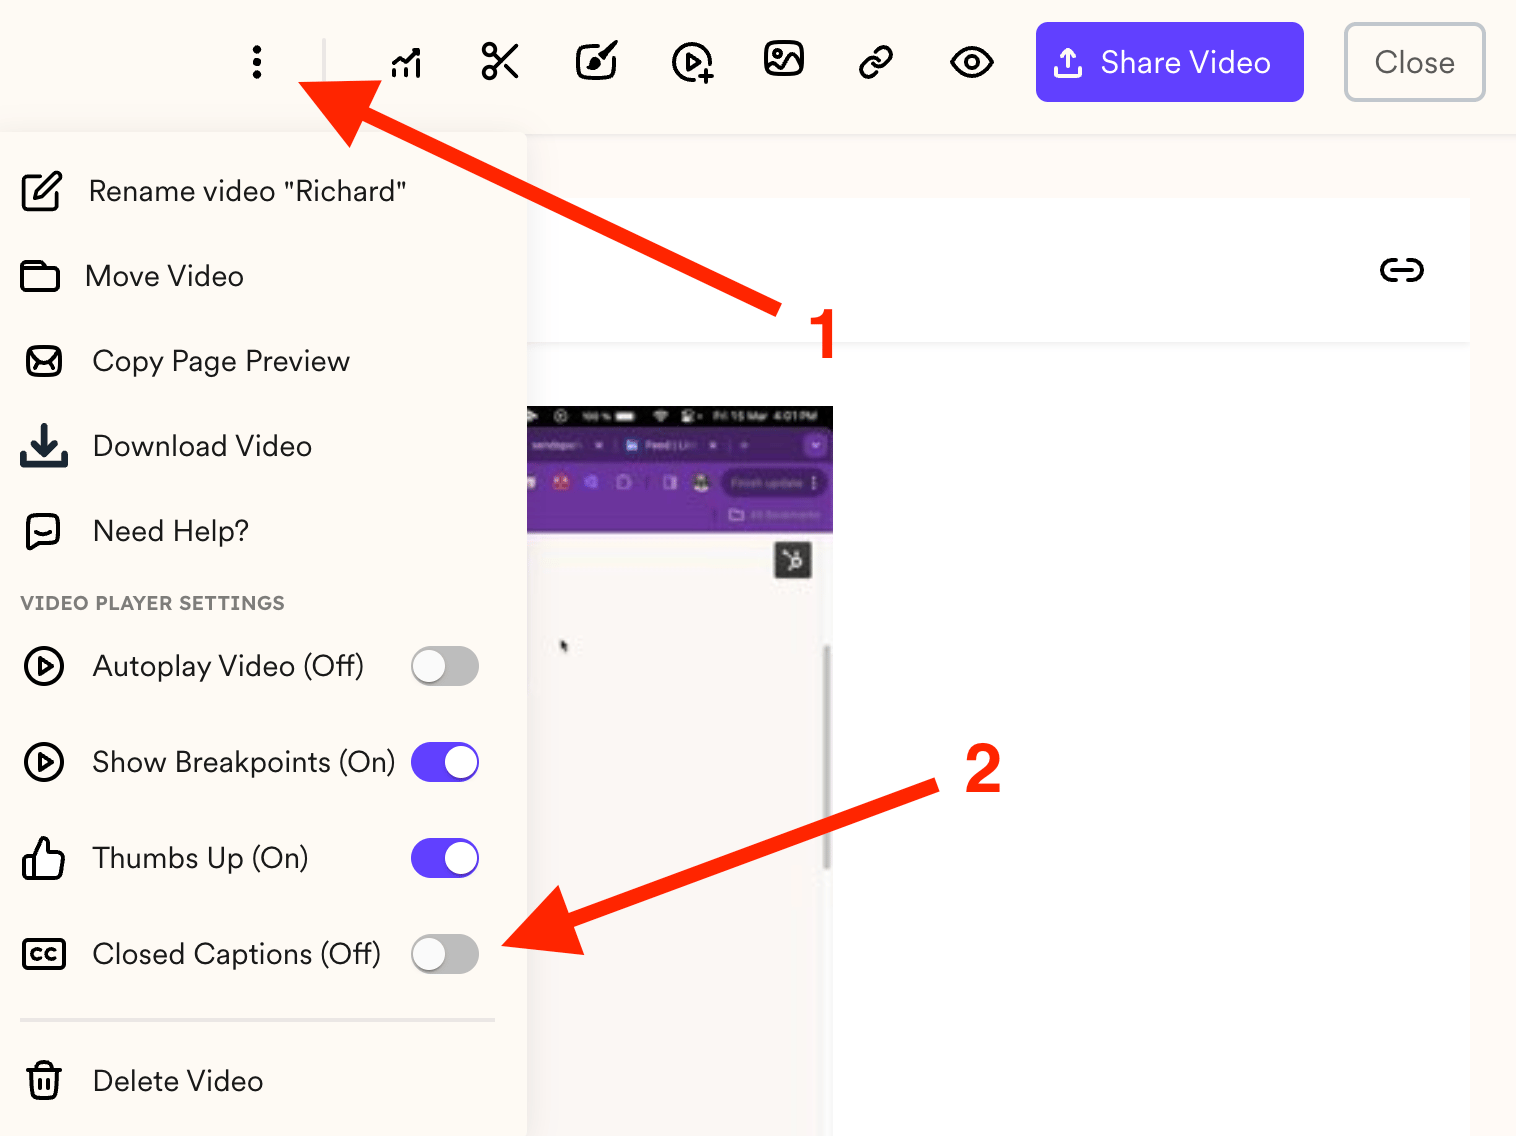Click the diagonal chain link icon in toolbar

tap(876, 62)
